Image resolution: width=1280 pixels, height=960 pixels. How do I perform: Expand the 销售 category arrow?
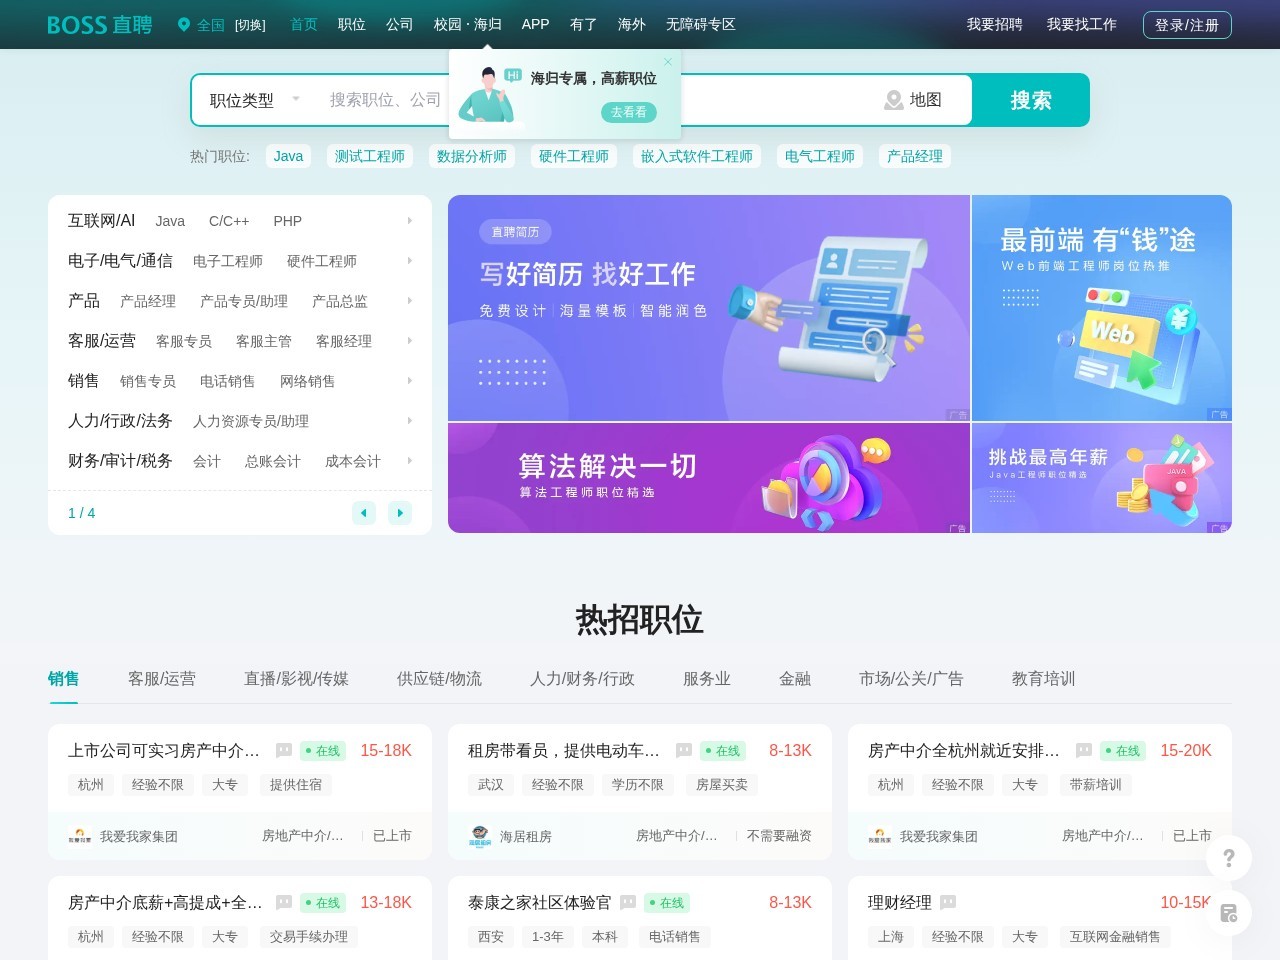click(409, 380)
